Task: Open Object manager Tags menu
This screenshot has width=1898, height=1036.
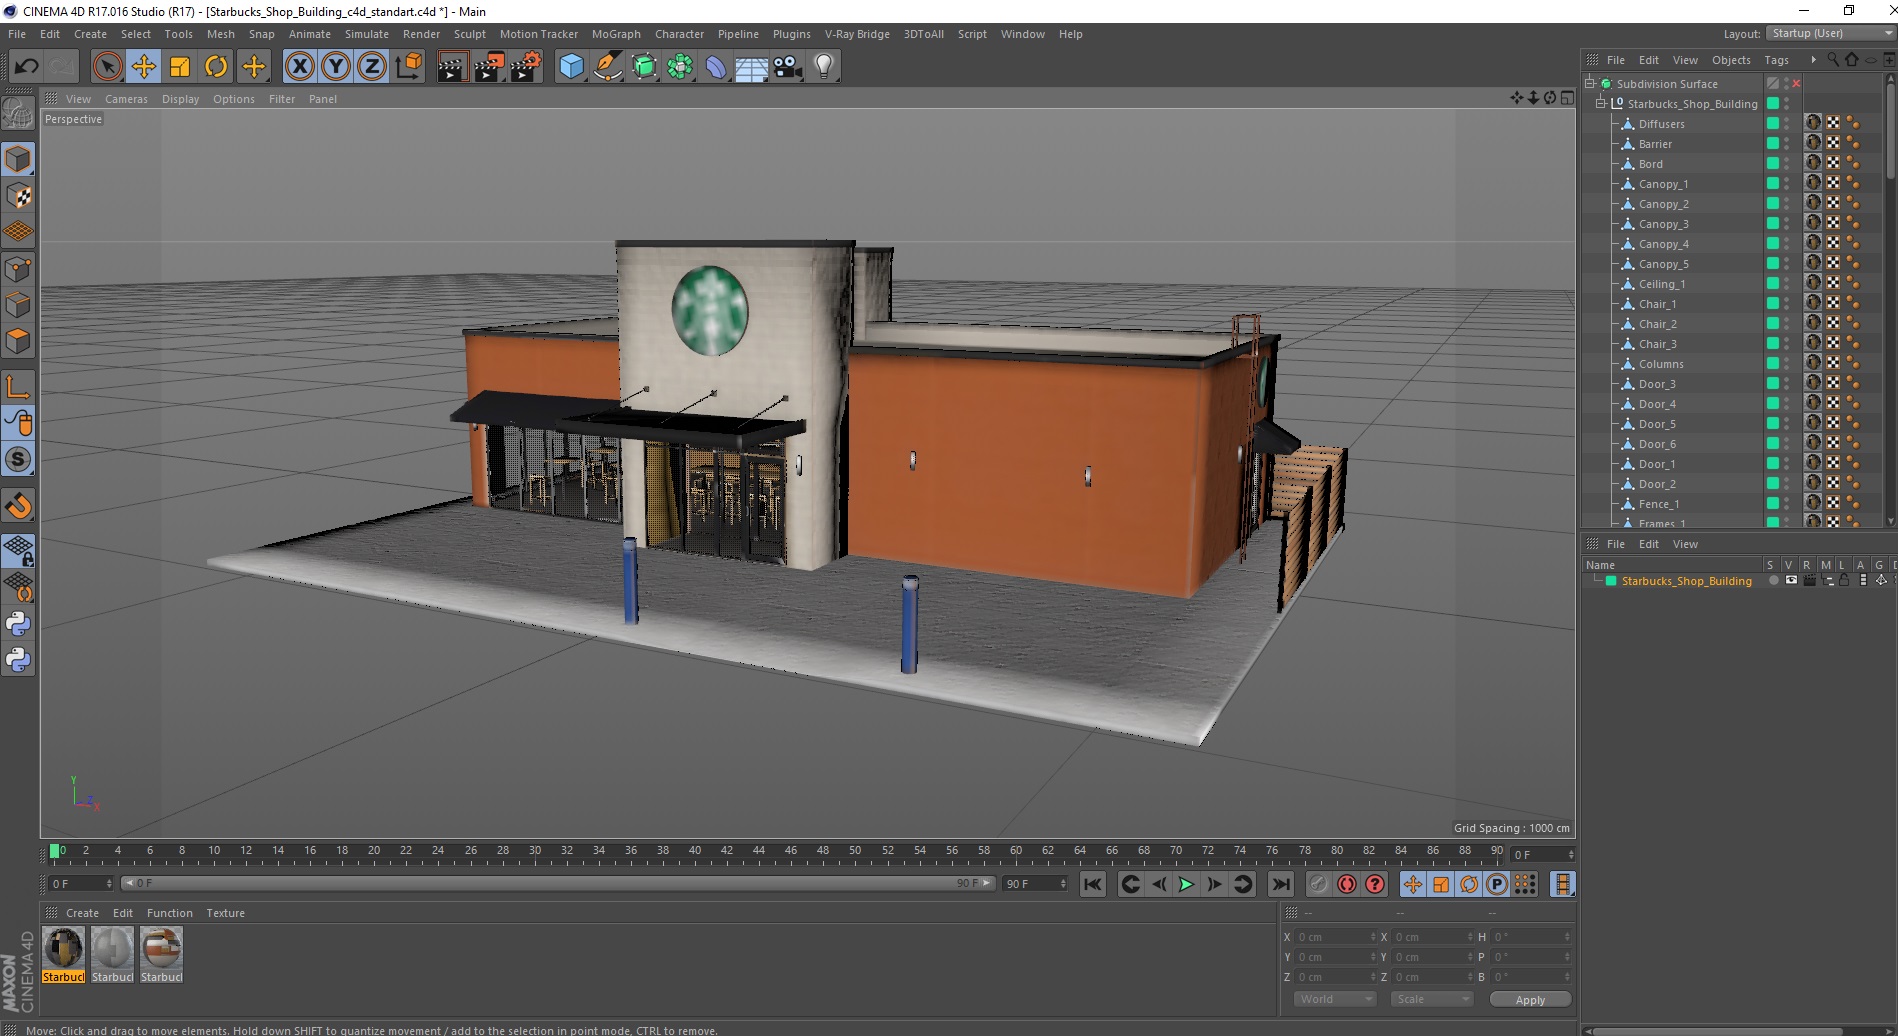Action: 1776,60
